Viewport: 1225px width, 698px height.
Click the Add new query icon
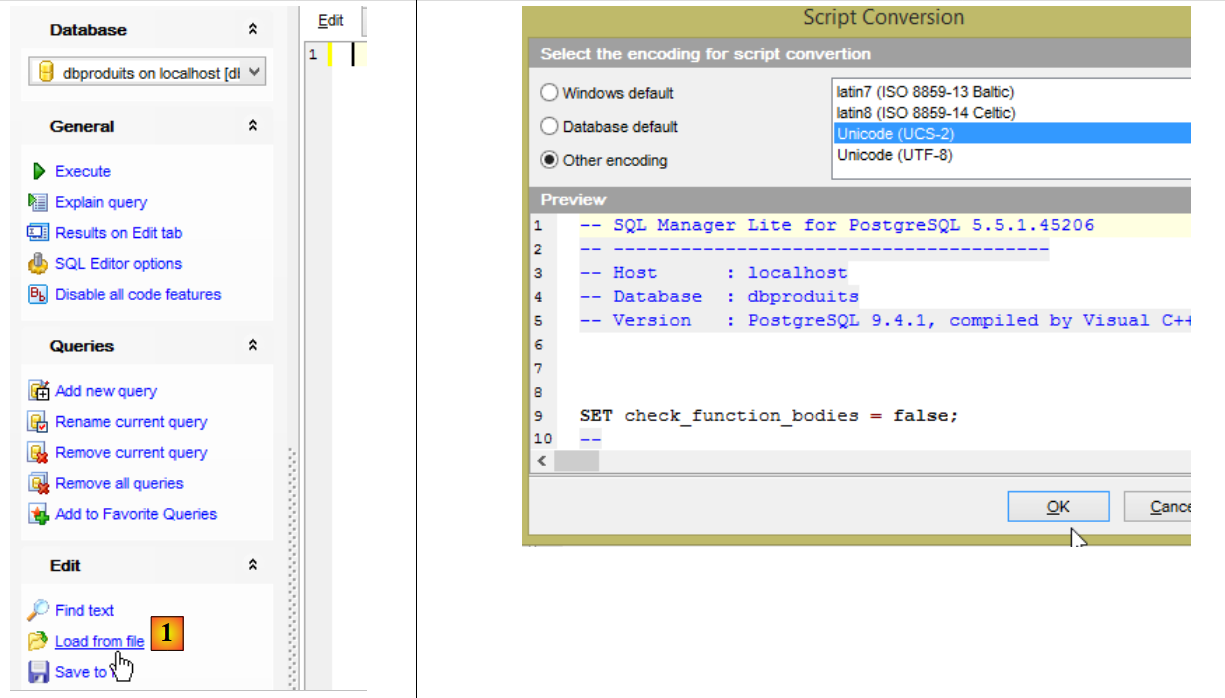[39, 391]
